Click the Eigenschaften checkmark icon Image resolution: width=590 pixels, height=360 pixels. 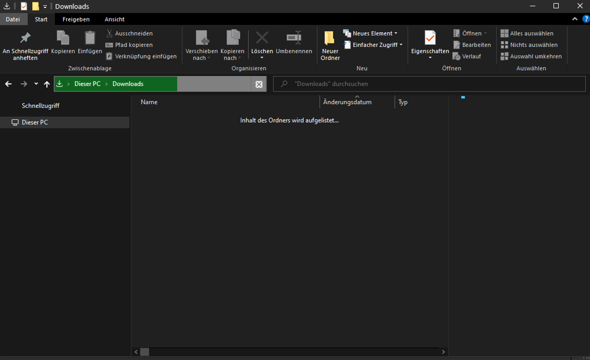pos(430,38)
